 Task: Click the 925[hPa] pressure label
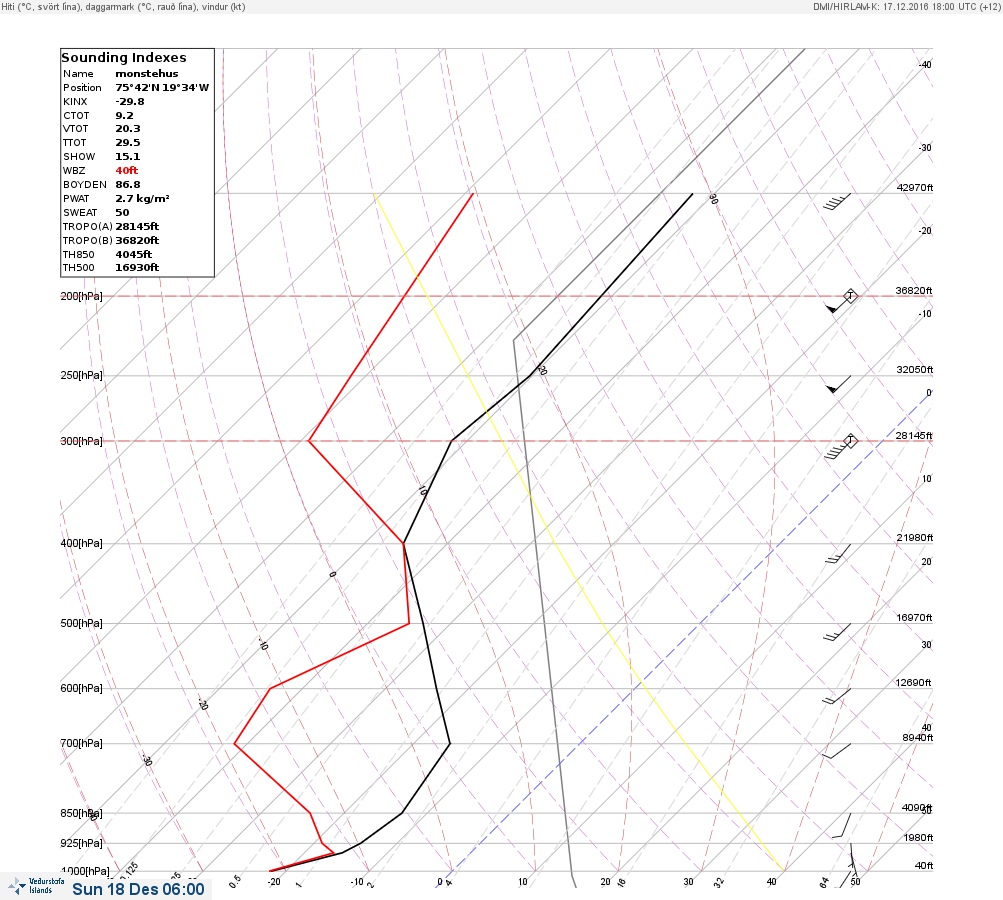coord(81,843)
